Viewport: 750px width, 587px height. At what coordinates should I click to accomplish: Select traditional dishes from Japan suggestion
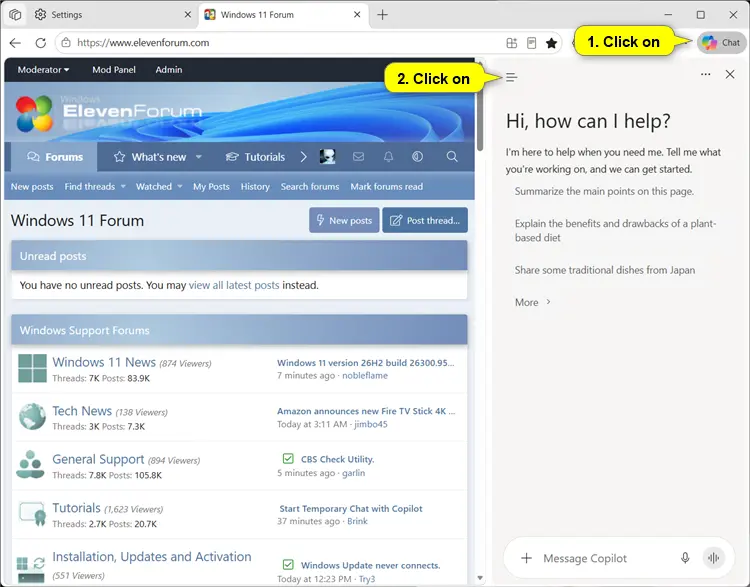[605, 270]
